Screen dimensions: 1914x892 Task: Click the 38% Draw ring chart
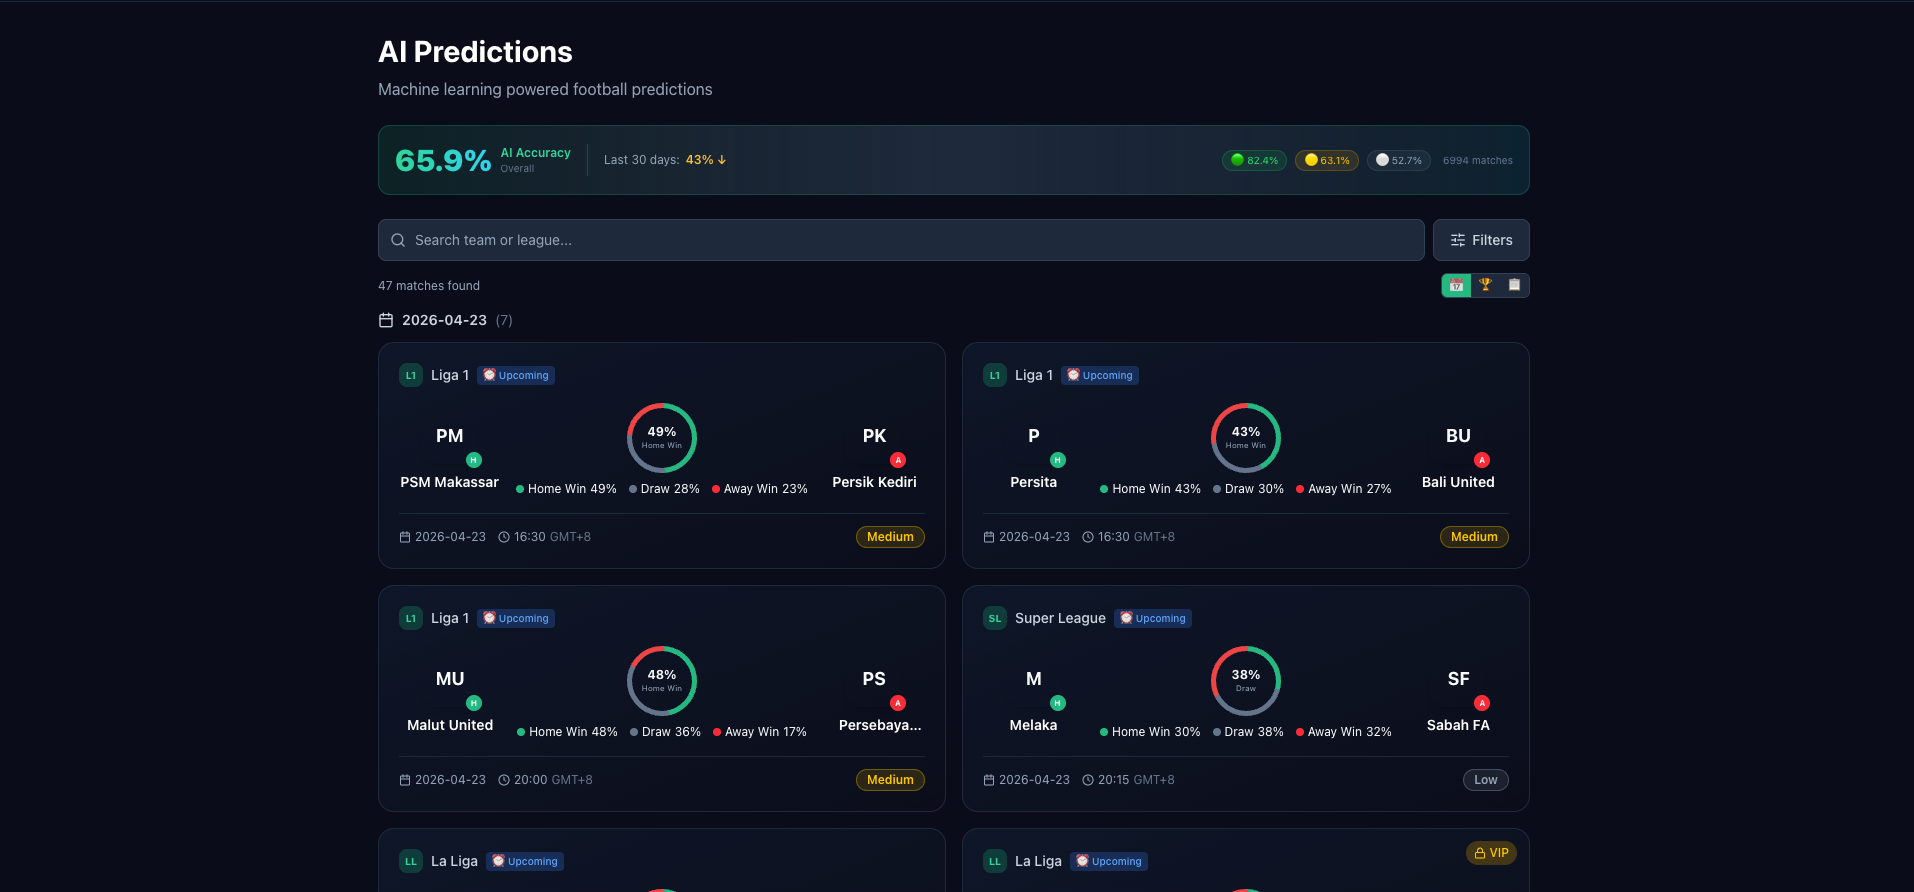click(x=1246, y=681)
